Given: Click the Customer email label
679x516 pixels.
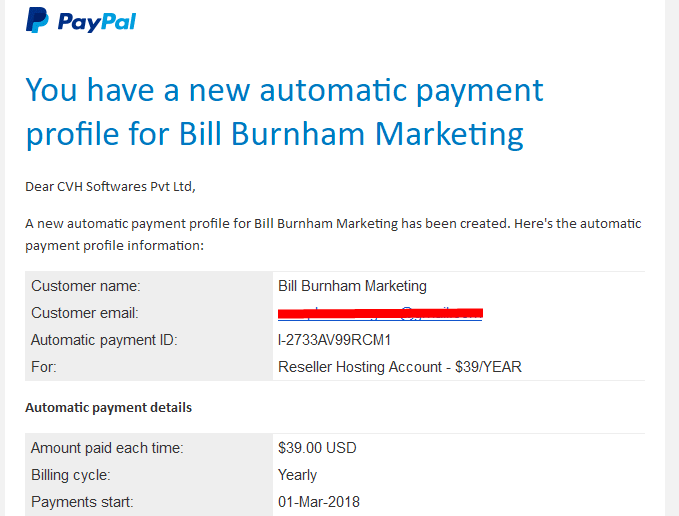Looking at the screenshot, I should 85,313.
